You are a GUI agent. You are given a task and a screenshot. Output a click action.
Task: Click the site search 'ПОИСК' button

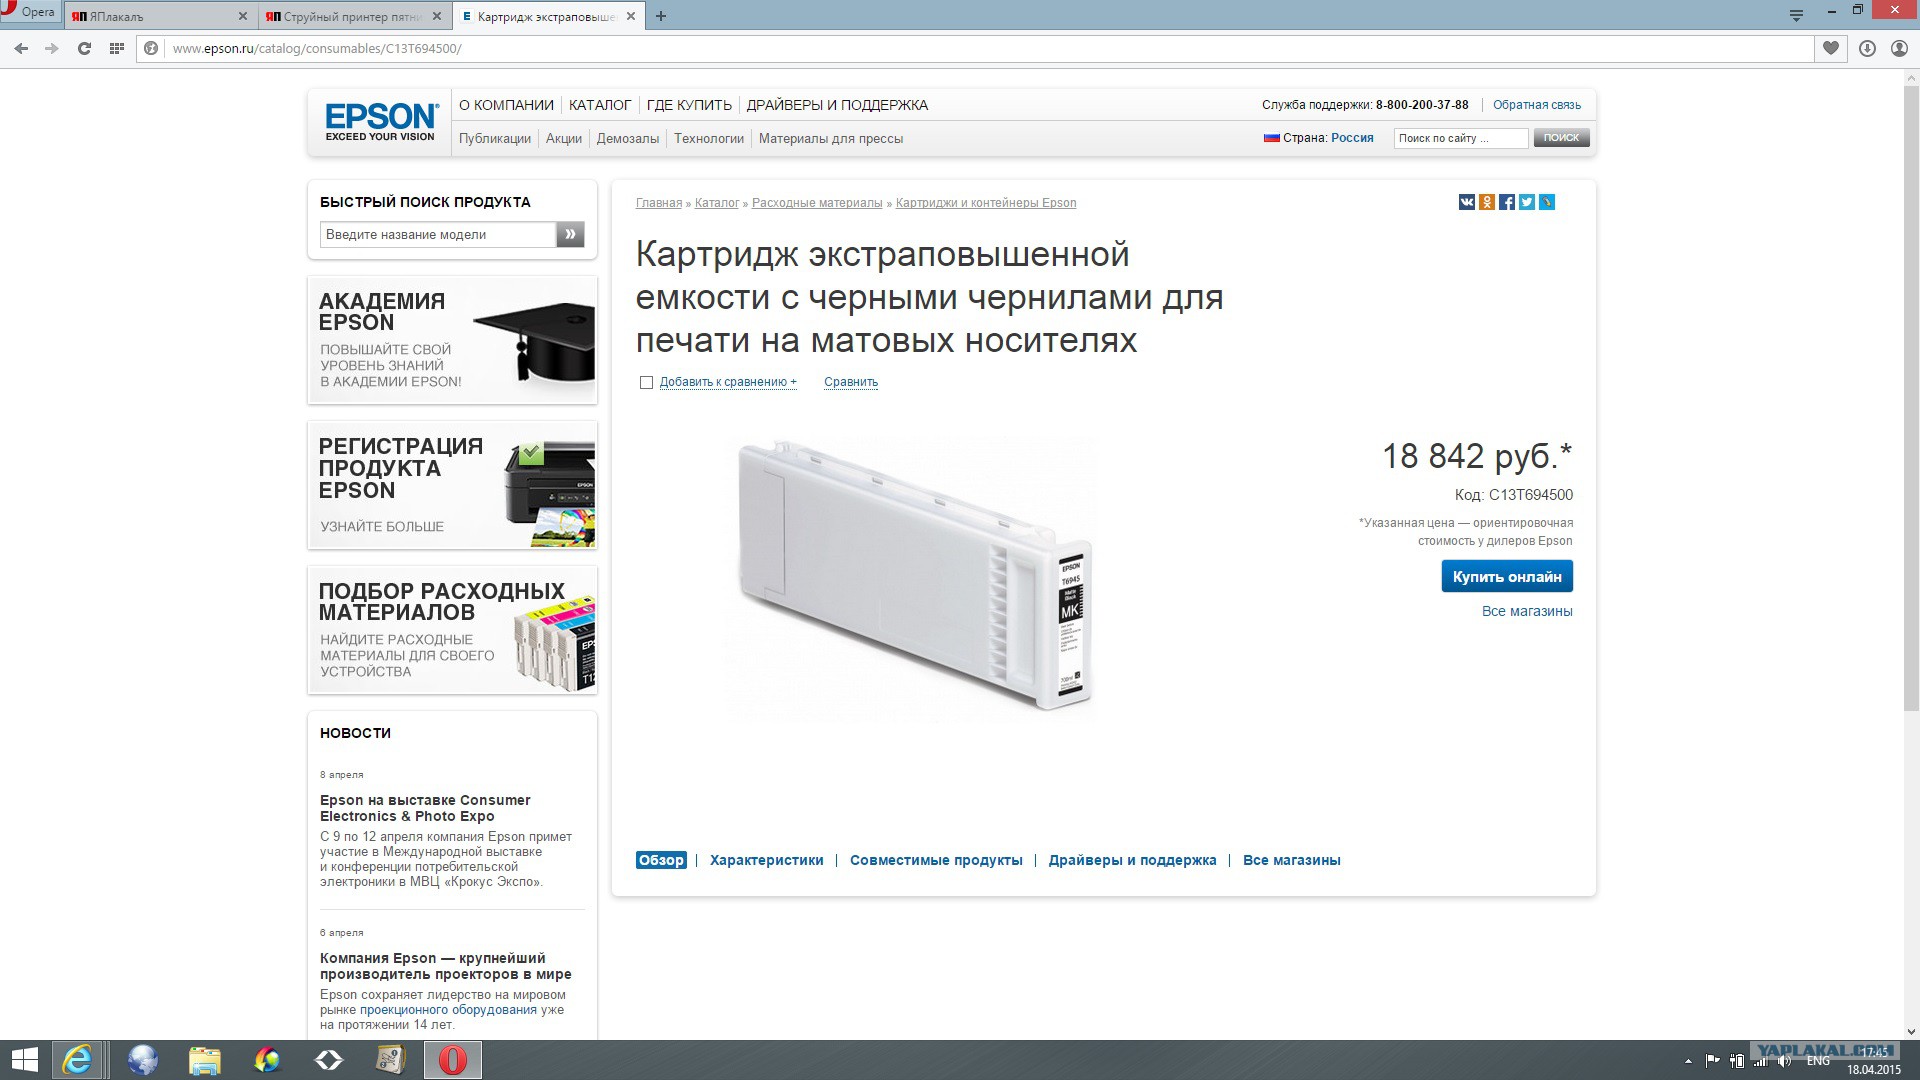pos(1561,138)
